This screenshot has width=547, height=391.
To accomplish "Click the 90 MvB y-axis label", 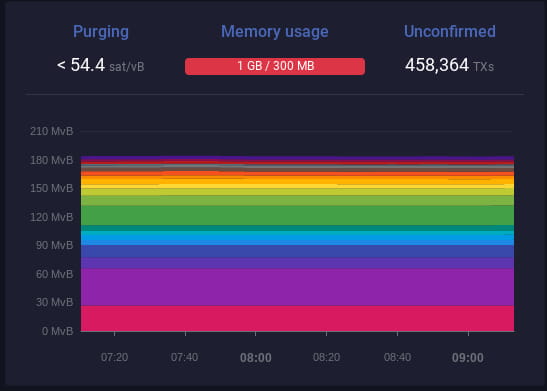I will click(x=54, y=245).
